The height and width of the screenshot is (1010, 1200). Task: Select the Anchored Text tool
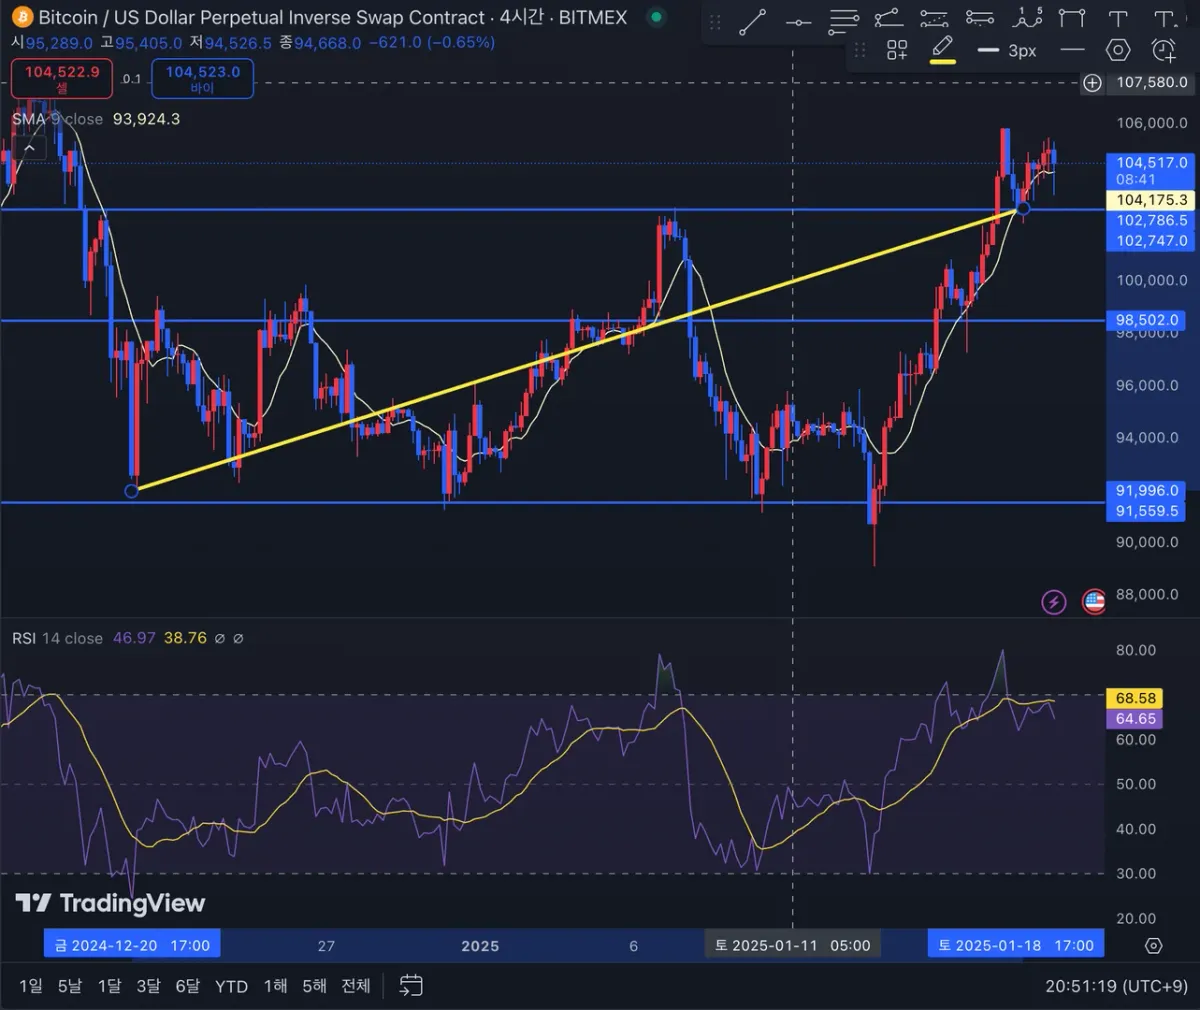(x=1164, y=19)
